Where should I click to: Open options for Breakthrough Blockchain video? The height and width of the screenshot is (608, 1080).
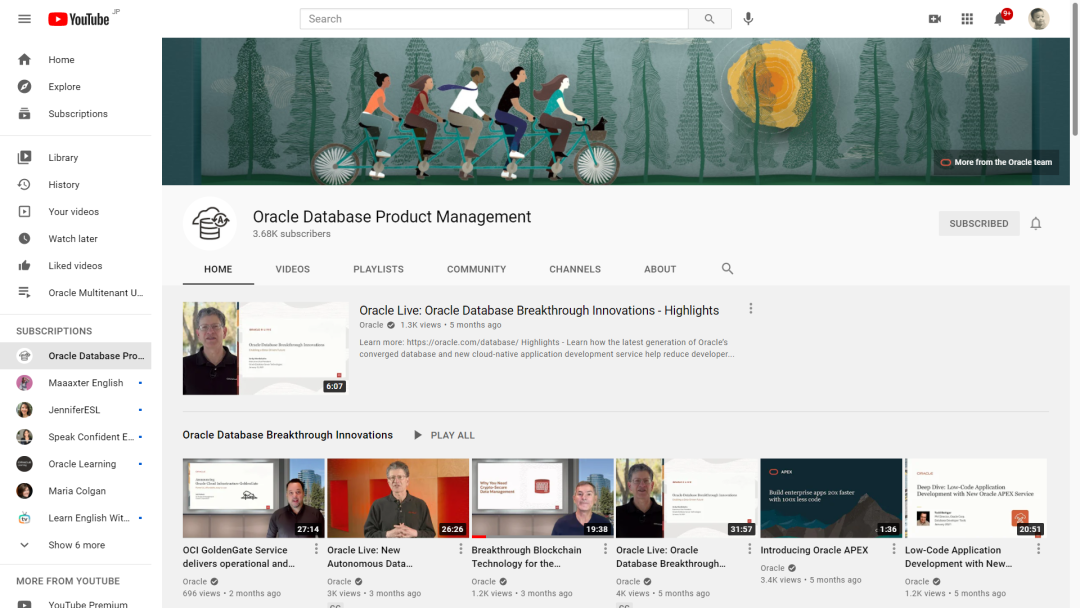[605, 549]
